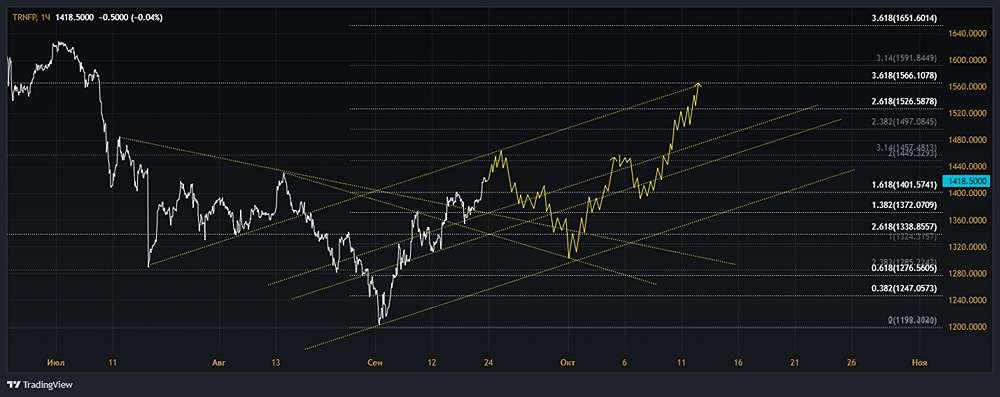Click the cyan 1418.5000 current price tag
The height and width of the screenshot is (397, 1000).
pos(967,181)
